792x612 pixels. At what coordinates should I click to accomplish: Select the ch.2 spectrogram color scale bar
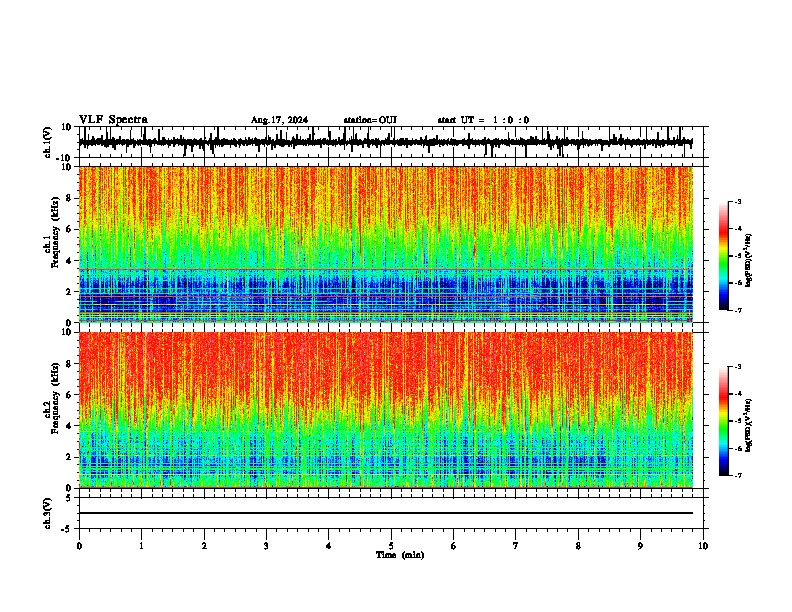pyautogui.click(x=724, y=421)
